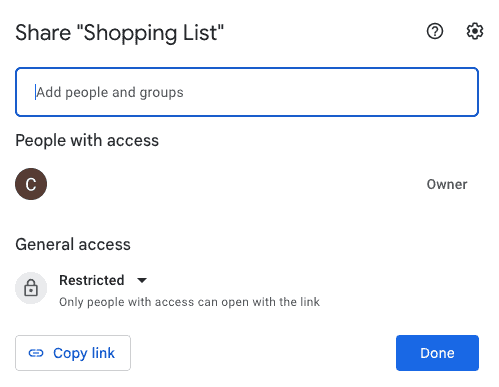Select the Copy link text label
Image resolution: width=499 pixels, height=387 pixels.
(x=84, y=353)
